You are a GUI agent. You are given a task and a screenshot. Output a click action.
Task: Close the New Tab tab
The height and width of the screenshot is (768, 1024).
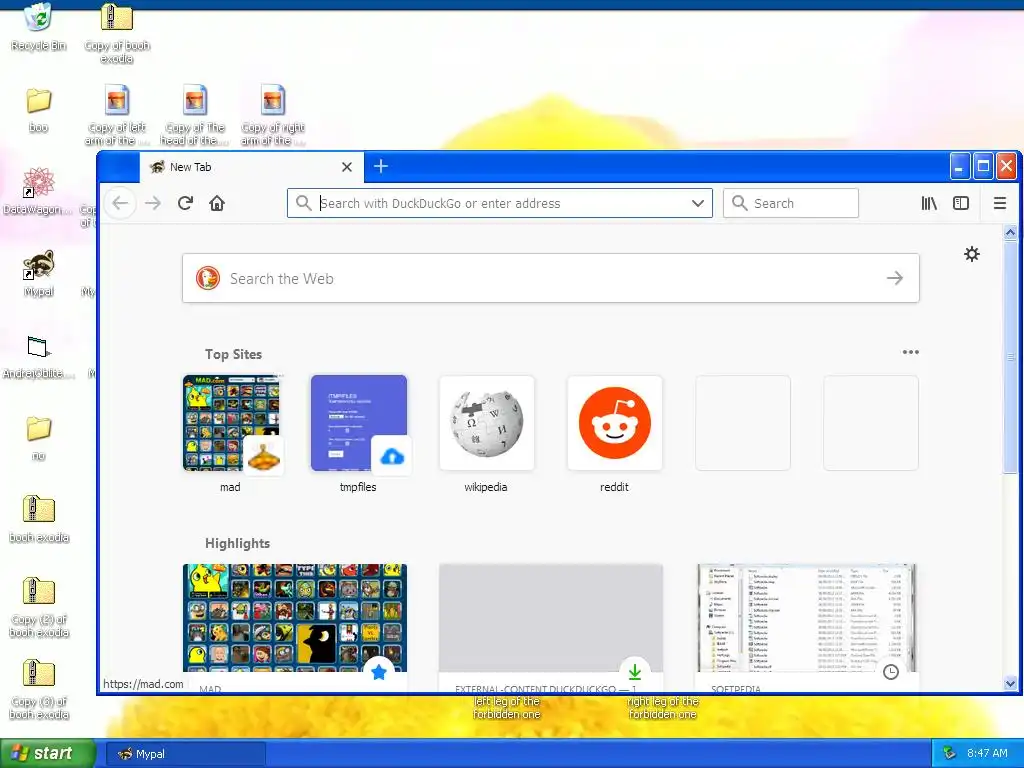[x=347, y=167]
